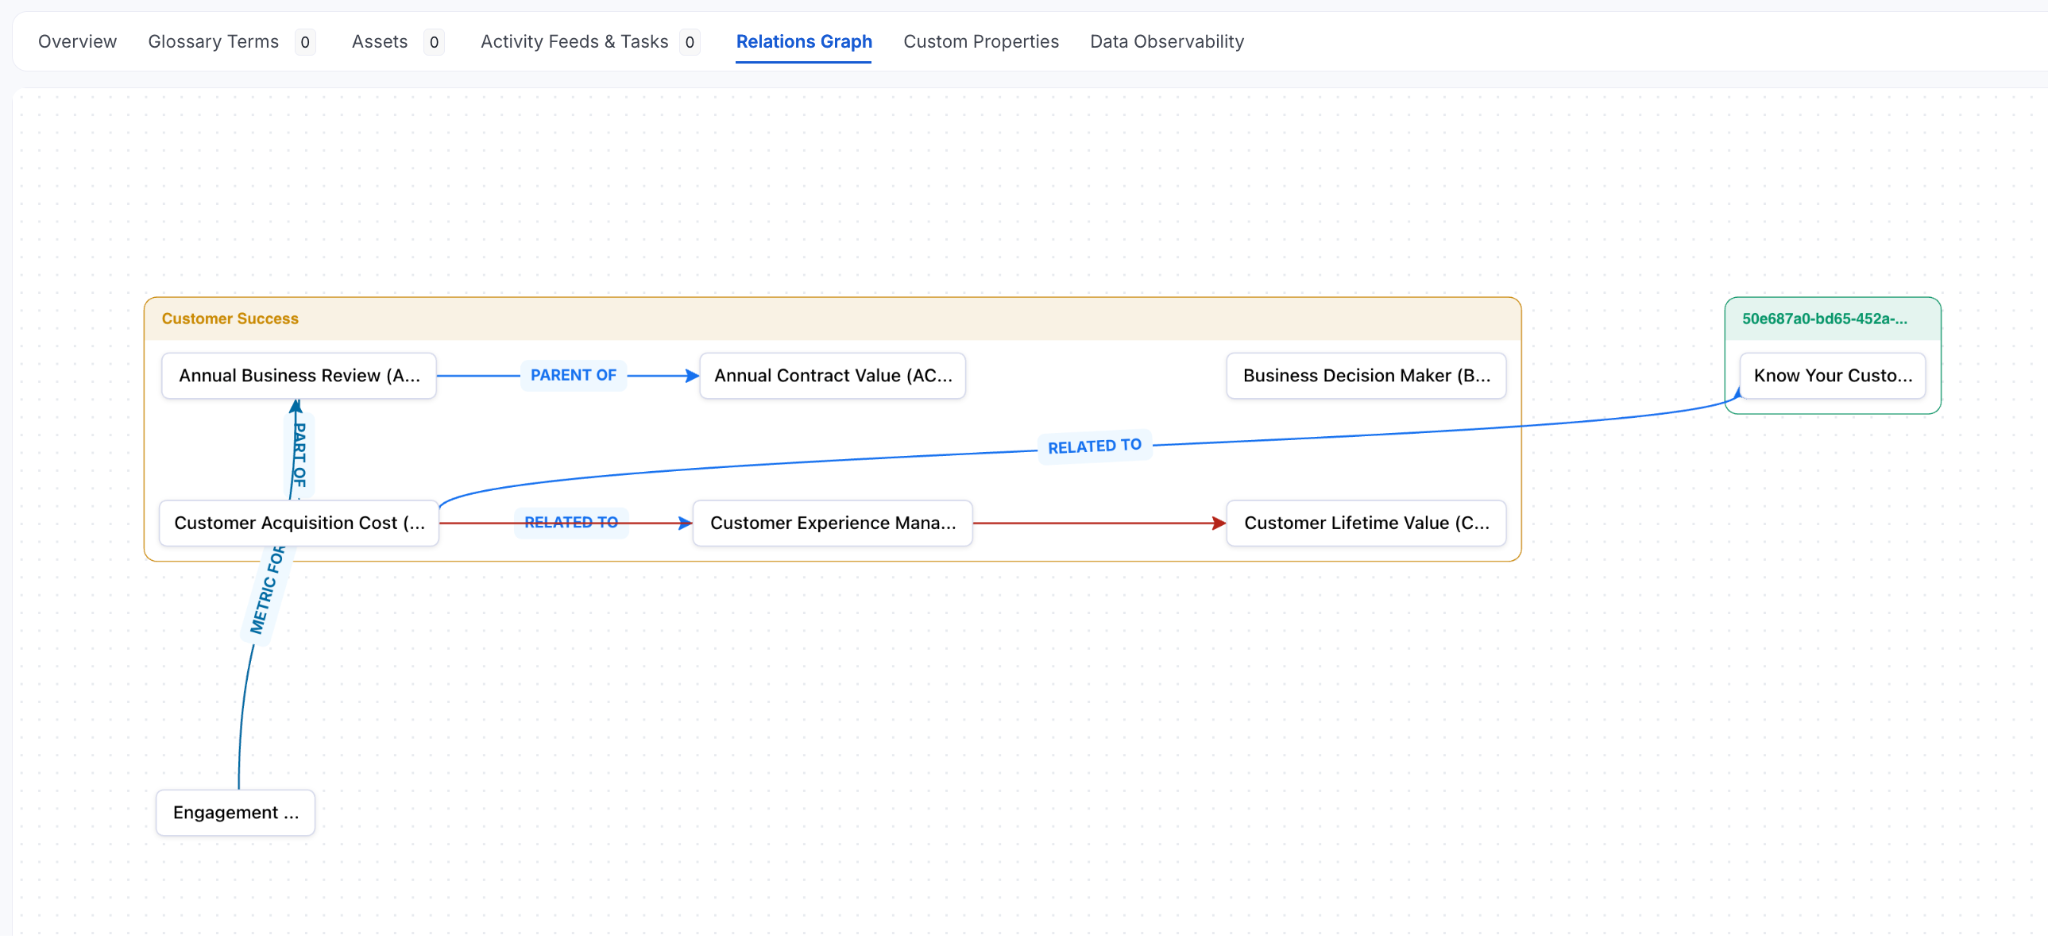Select the Relations Graph tab
2048x936 pixels.
tap(803, 42)
